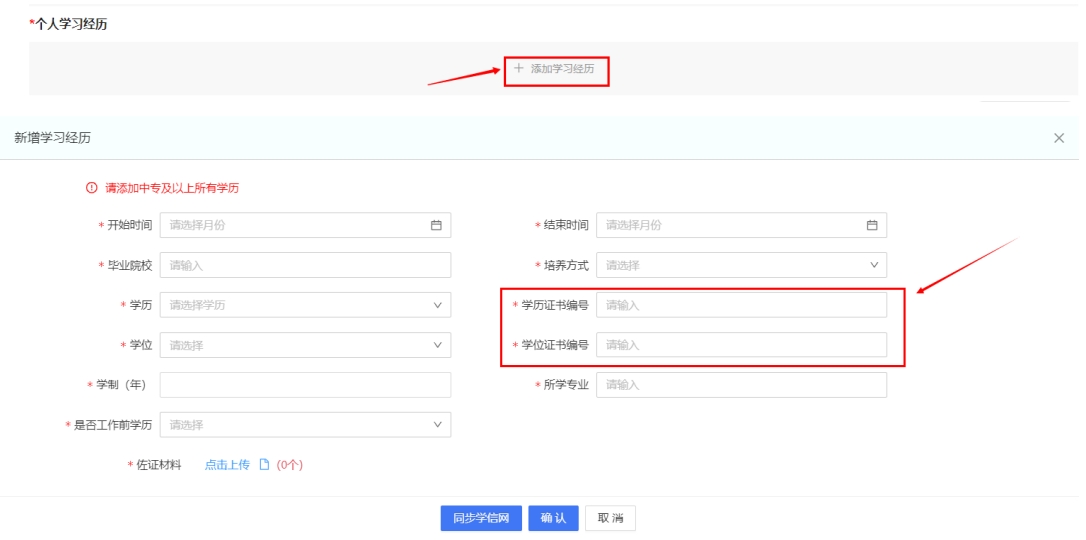Close the 新增学习经历 dialog
Viewport: 1086px width, 540px height.
(x=1059, y=138)
